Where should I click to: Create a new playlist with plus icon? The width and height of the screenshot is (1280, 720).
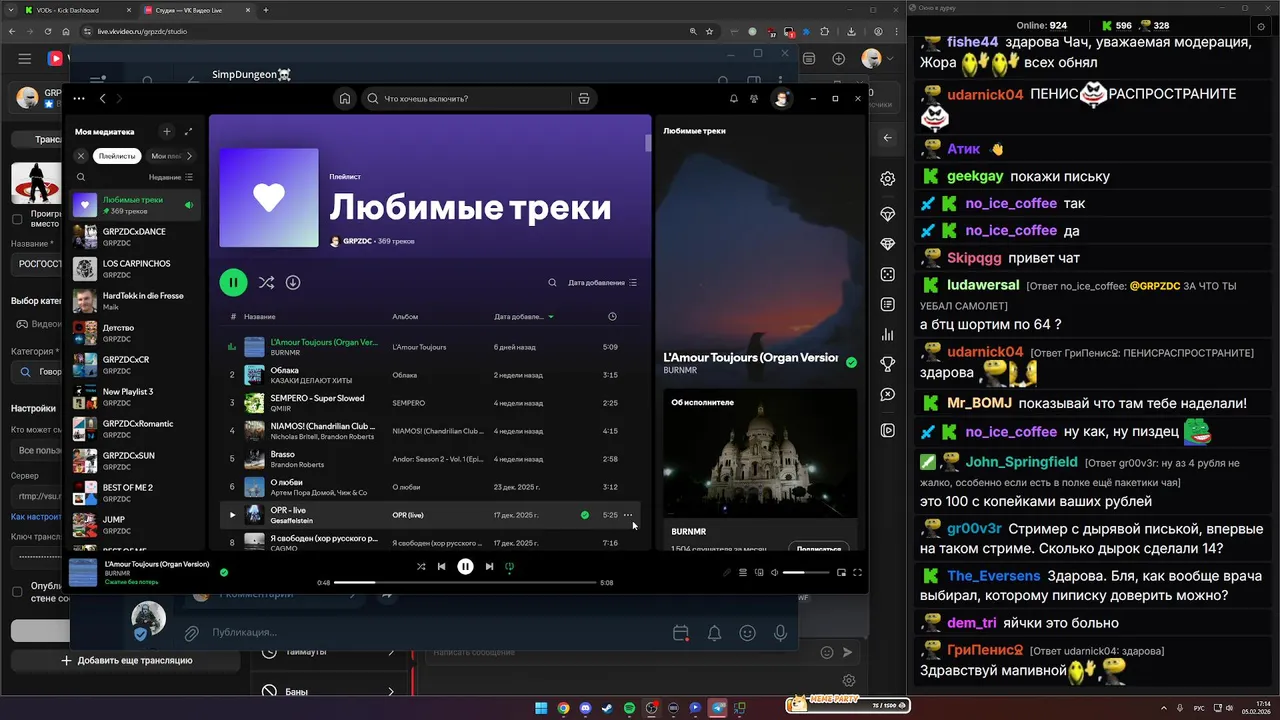pyautogui.click(x=167, y=131)
